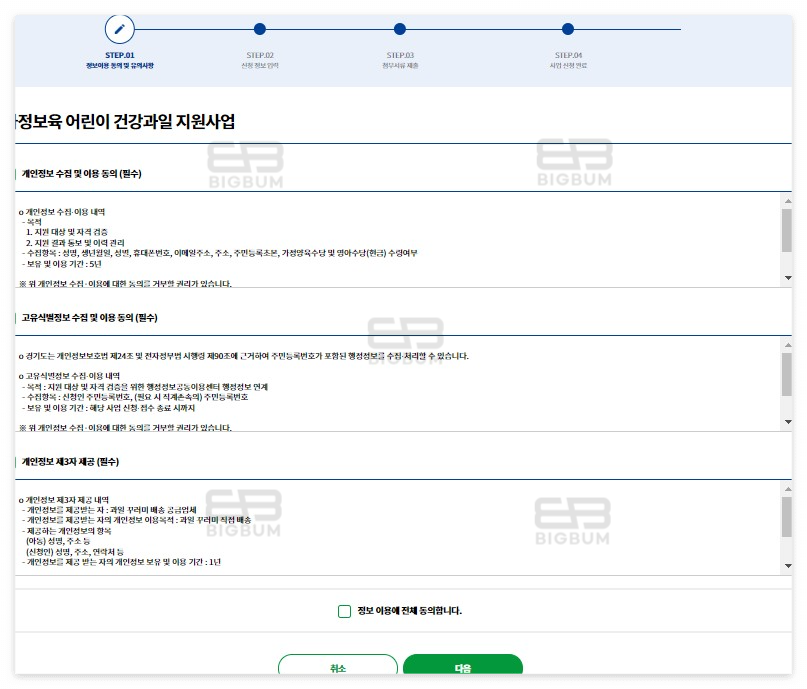Click page title '어린이 건강과일 지원사업'

(150, 122)
